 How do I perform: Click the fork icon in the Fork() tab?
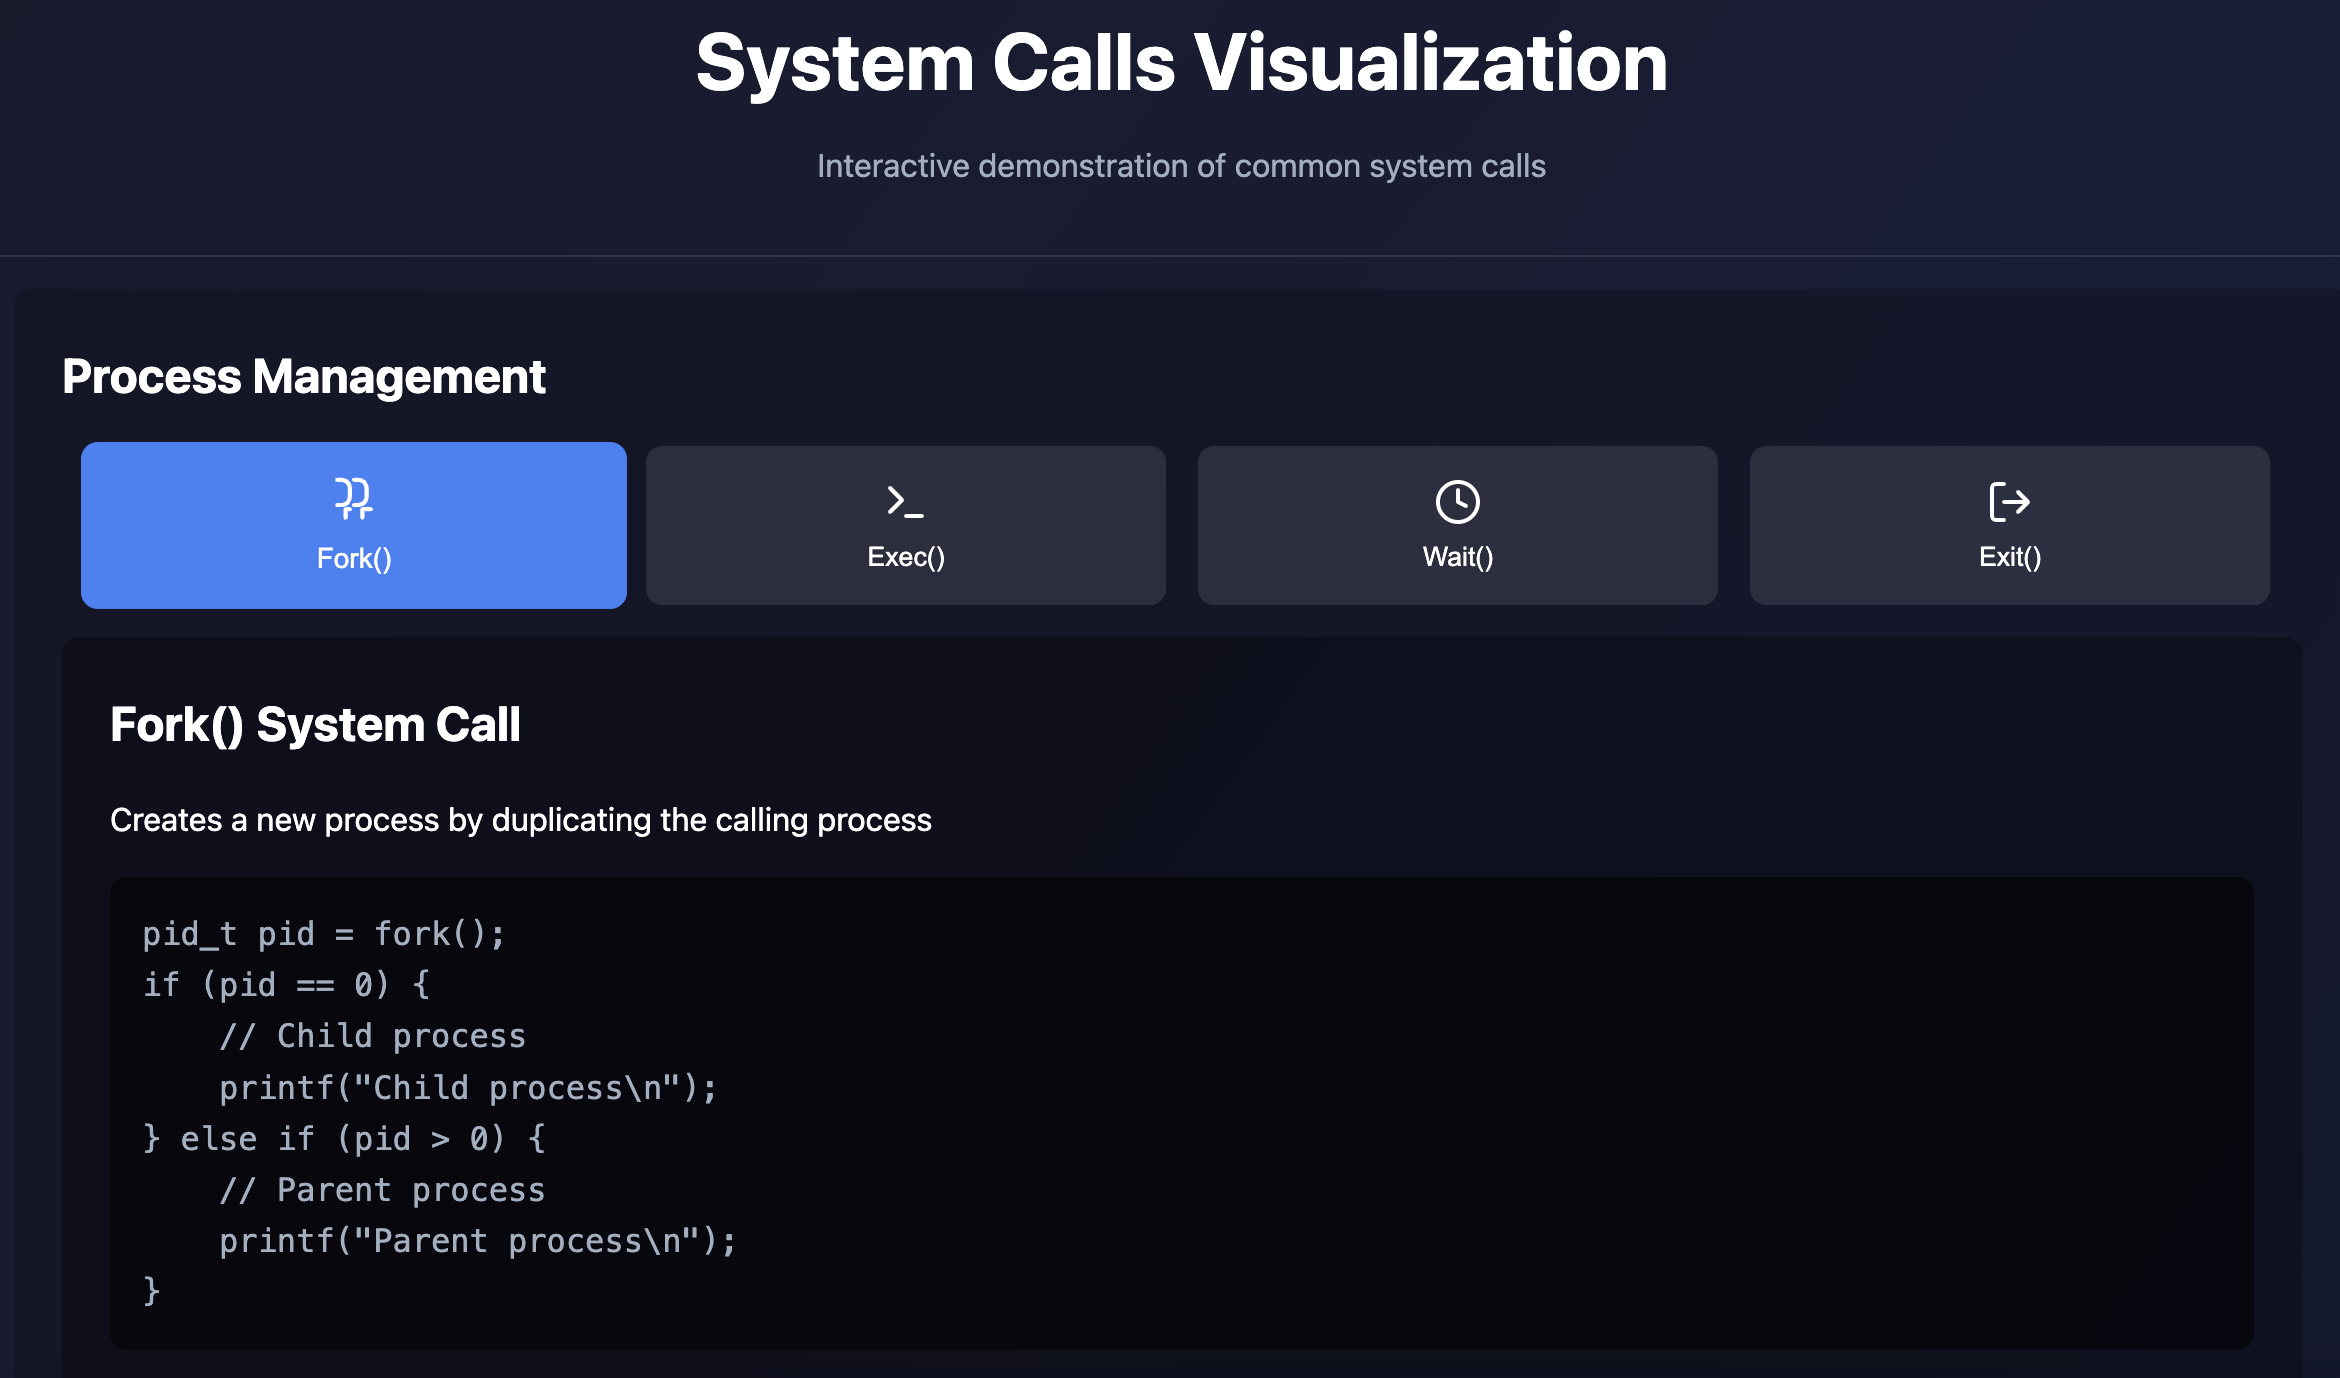[x=354, y=498]
